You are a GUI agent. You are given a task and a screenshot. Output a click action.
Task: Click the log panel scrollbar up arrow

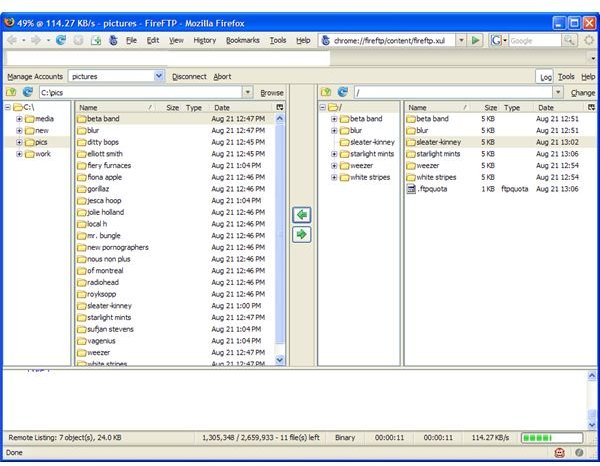[x=592, y=375]
